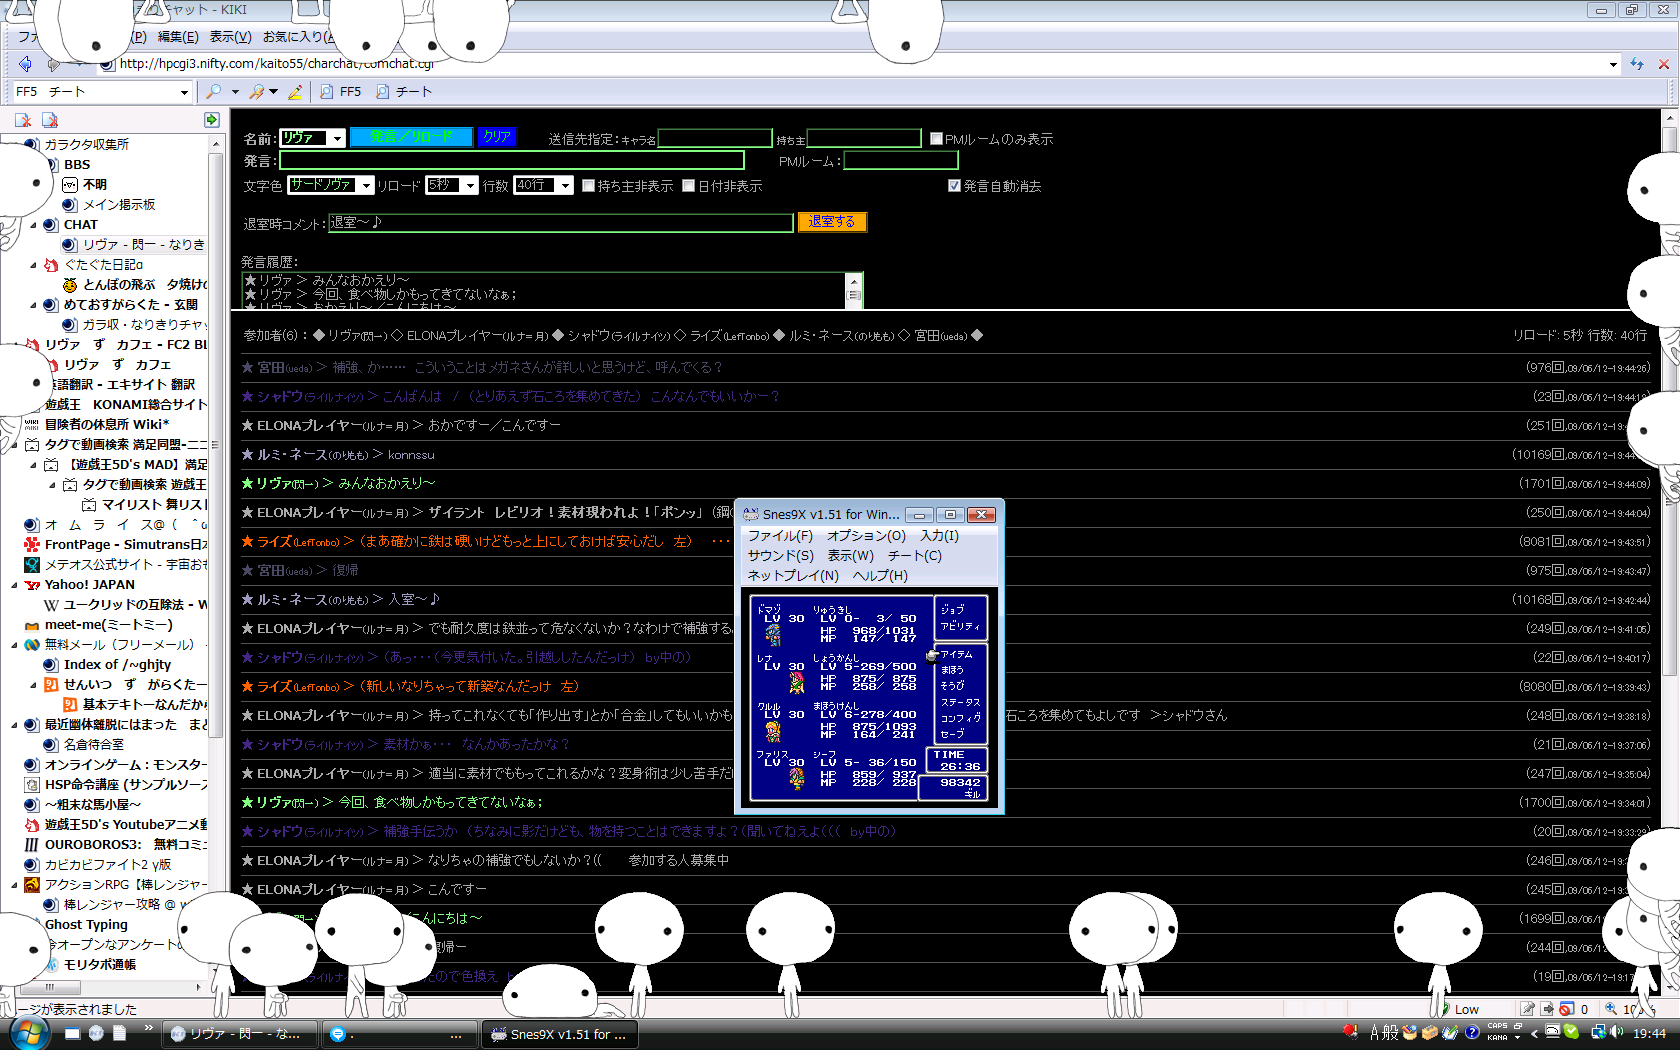Click the 発言 message input field
Screen dimensions: 1680x1050
tap(511, 160)
